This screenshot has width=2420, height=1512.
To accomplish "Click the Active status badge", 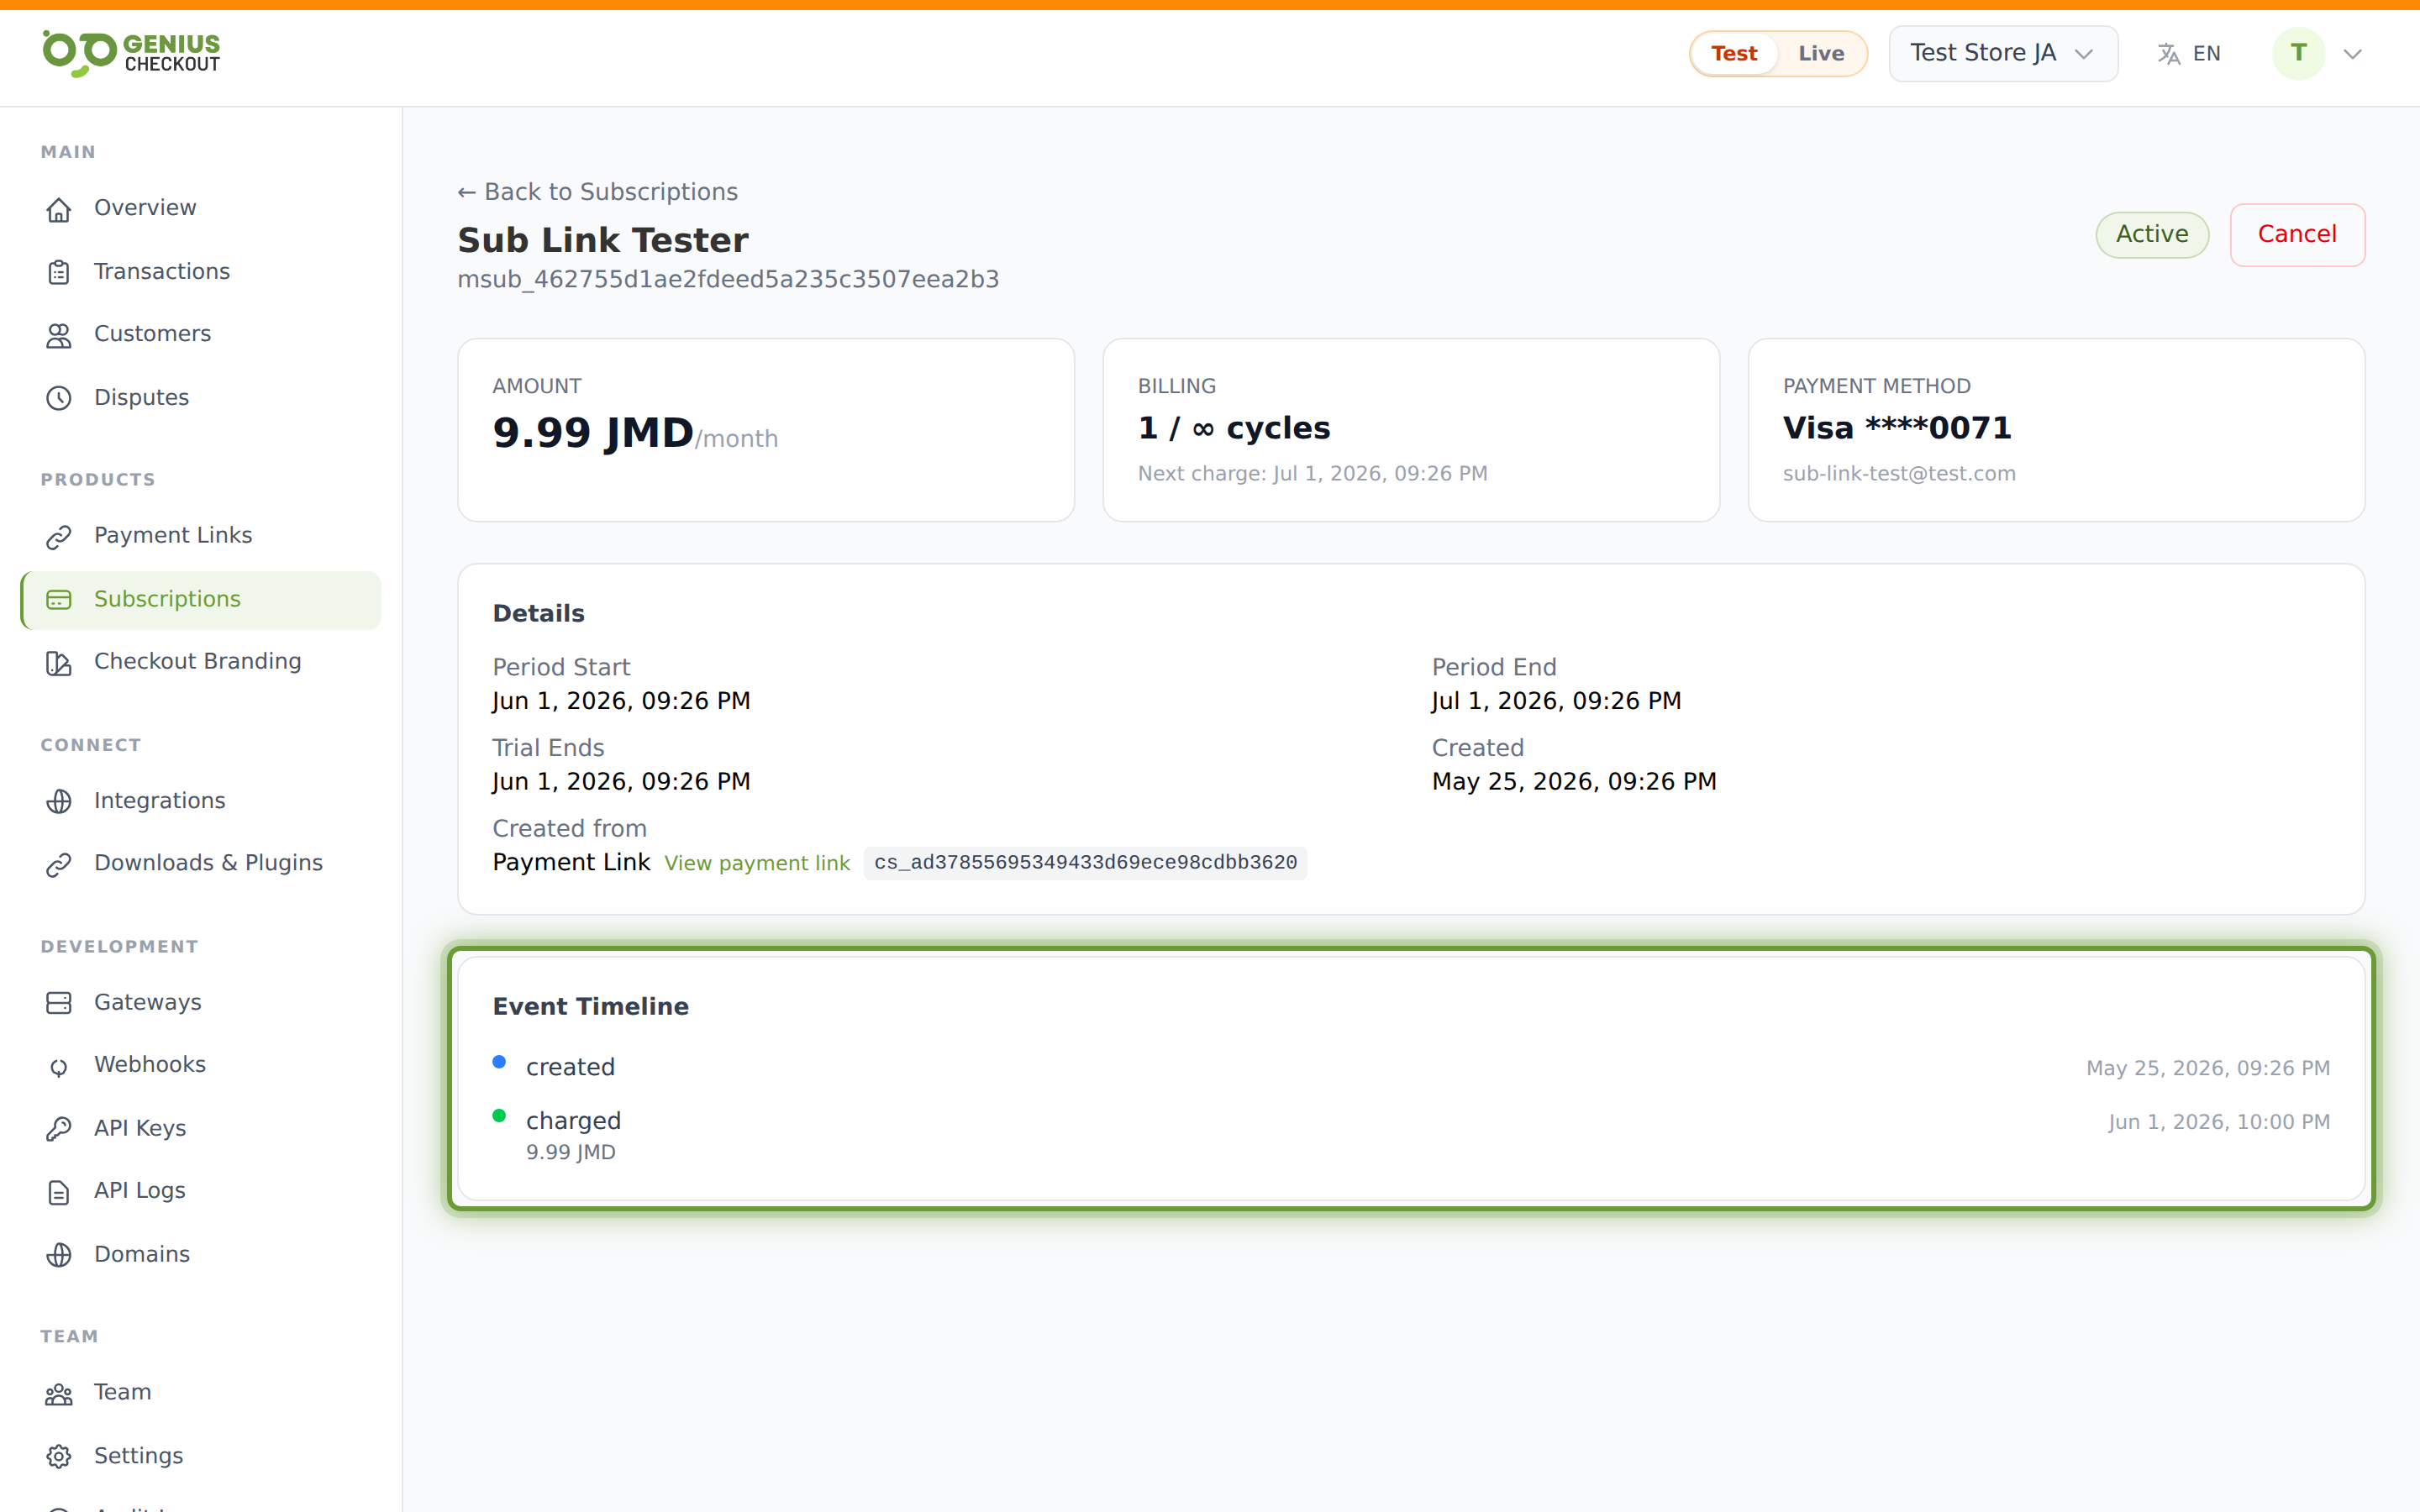I will [x=2152, y=235].
